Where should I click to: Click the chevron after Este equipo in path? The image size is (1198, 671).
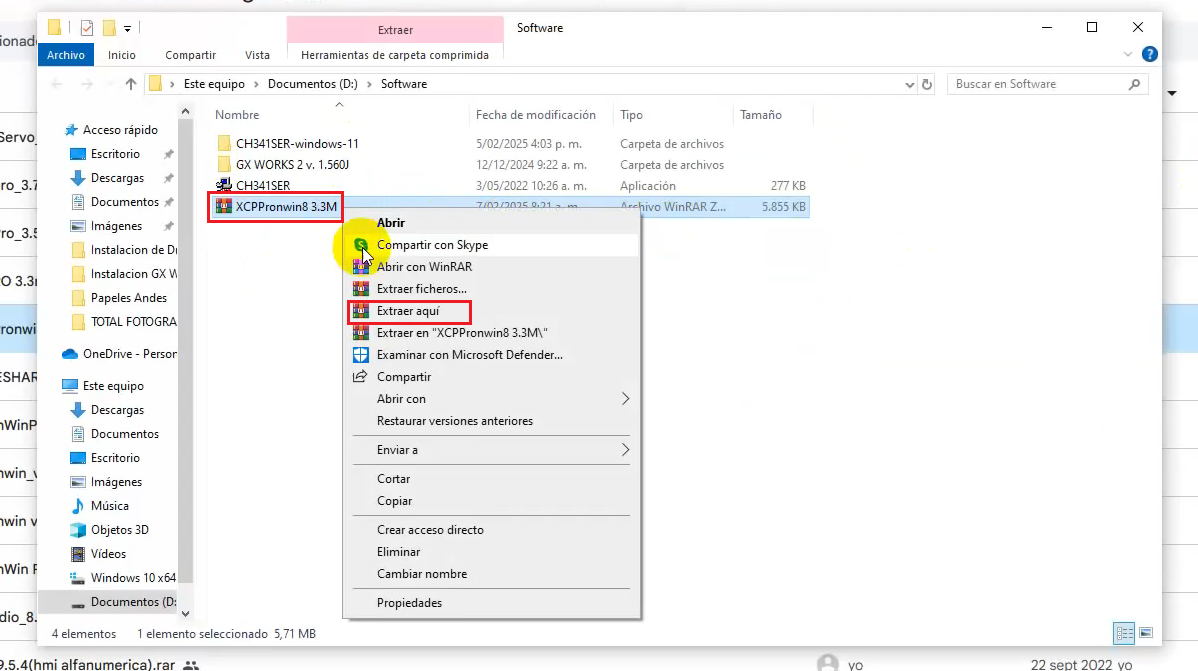click(x=257, y=84)
